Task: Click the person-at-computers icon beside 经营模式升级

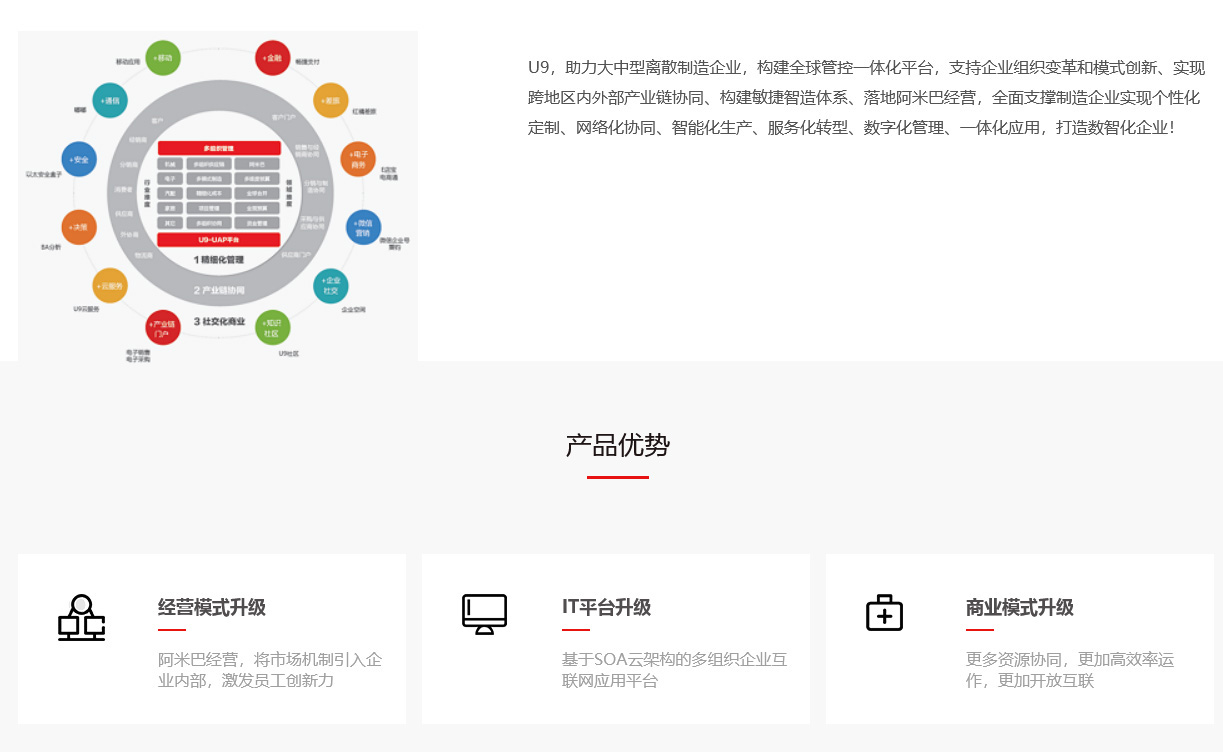Action: [x=82, y=618]
